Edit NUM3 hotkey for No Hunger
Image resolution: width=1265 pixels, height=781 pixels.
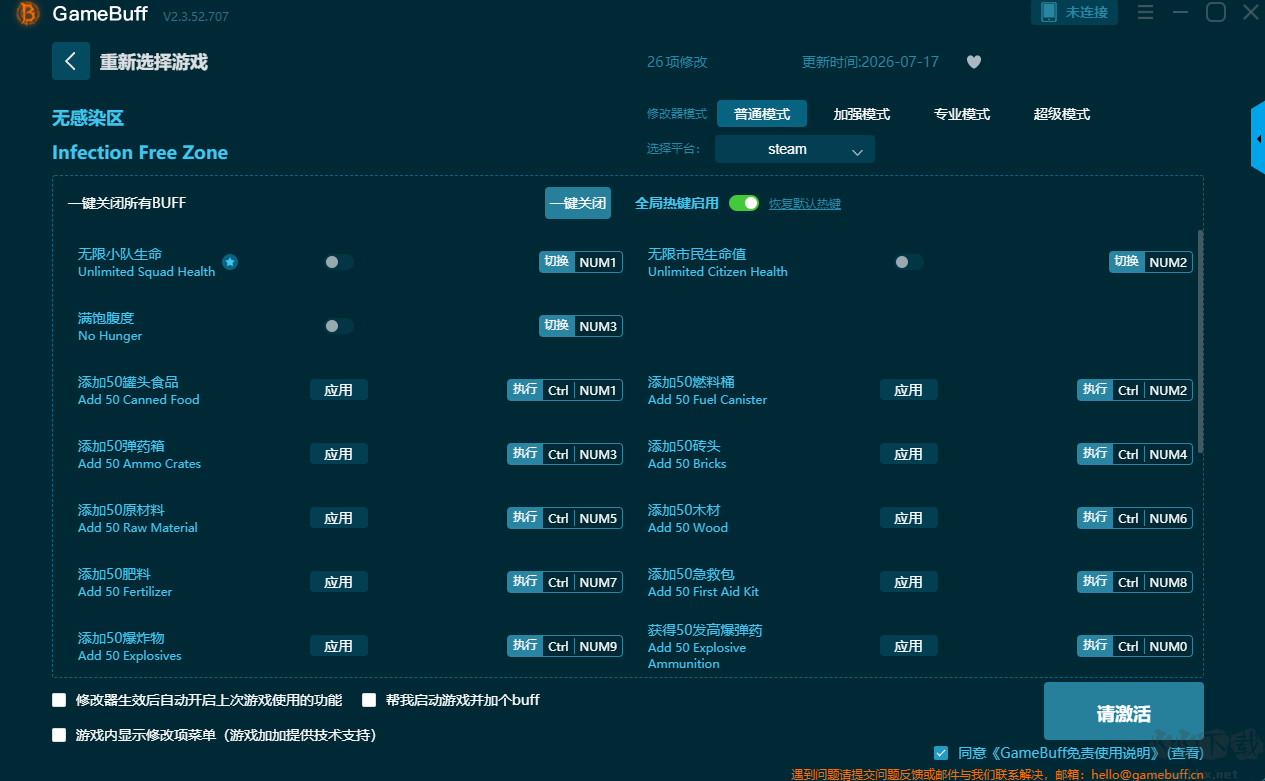tap(581, 326)
